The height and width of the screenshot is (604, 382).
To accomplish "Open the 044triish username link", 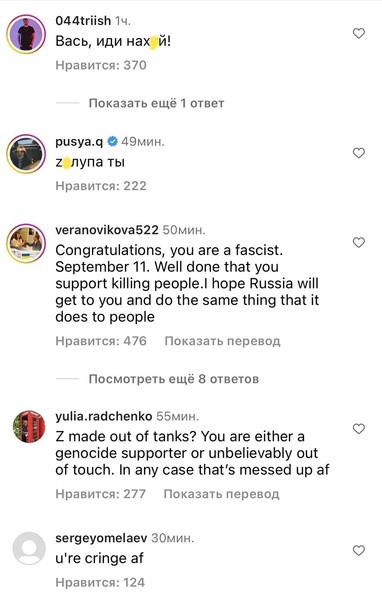I will pos(83,20).
